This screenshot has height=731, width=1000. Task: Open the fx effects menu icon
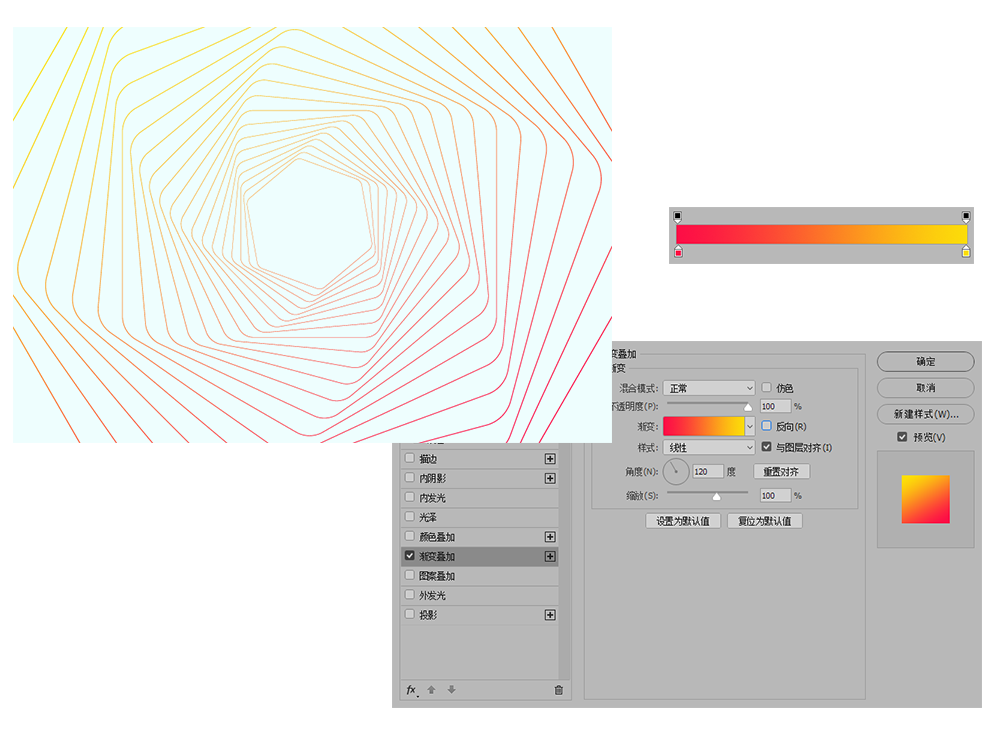[412, 690]
